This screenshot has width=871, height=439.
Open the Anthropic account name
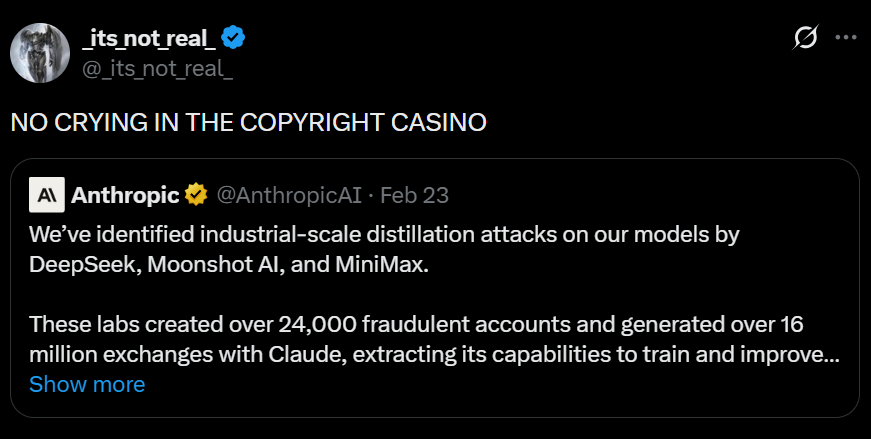(125, 194)
